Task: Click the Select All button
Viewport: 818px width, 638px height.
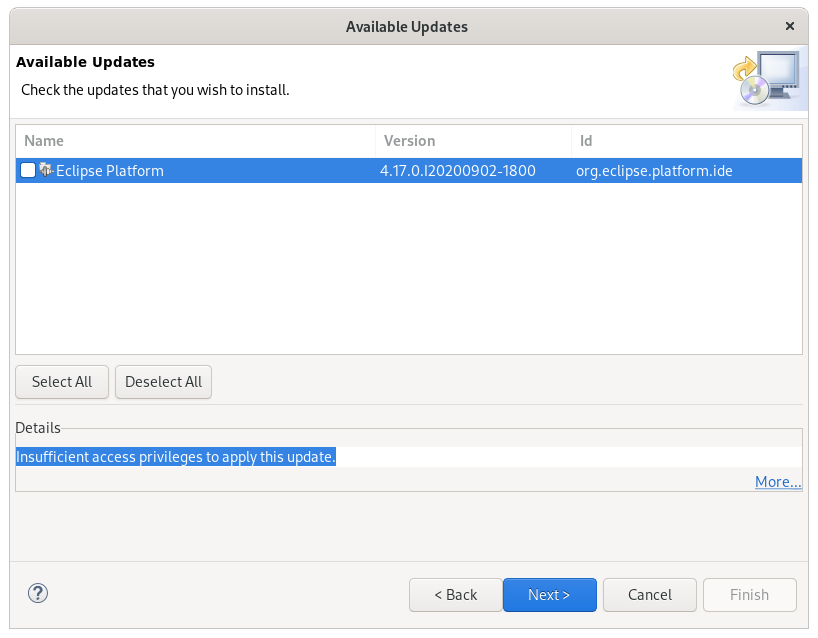Action: point(62,382)
